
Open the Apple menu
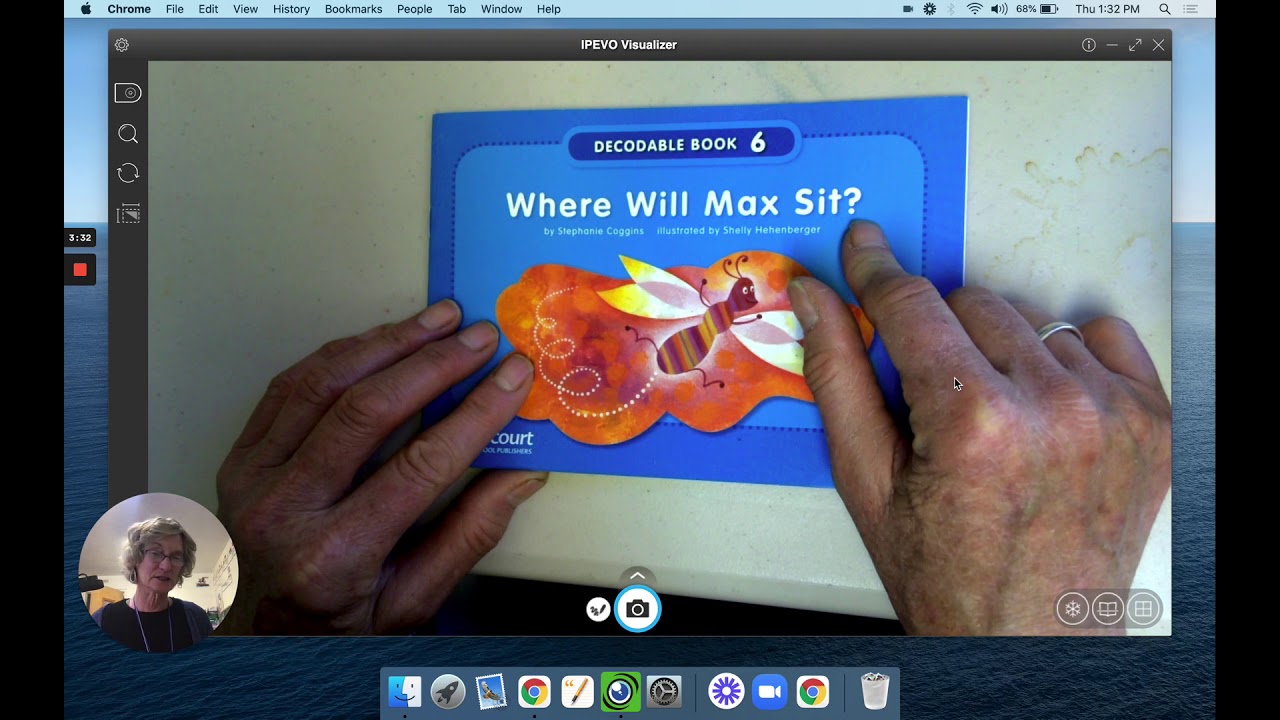point(86,9)
